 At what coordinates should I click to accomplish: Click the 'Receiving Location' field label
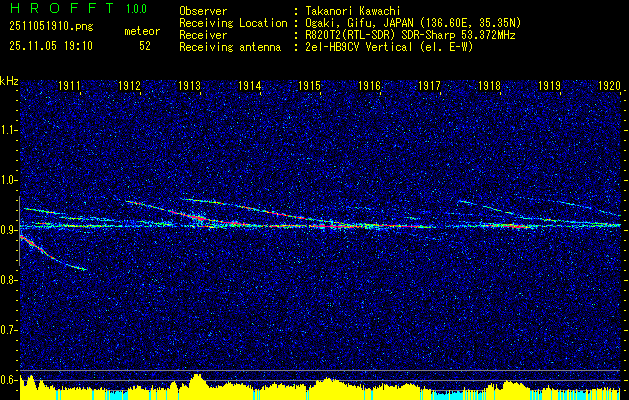pos(233,23)
